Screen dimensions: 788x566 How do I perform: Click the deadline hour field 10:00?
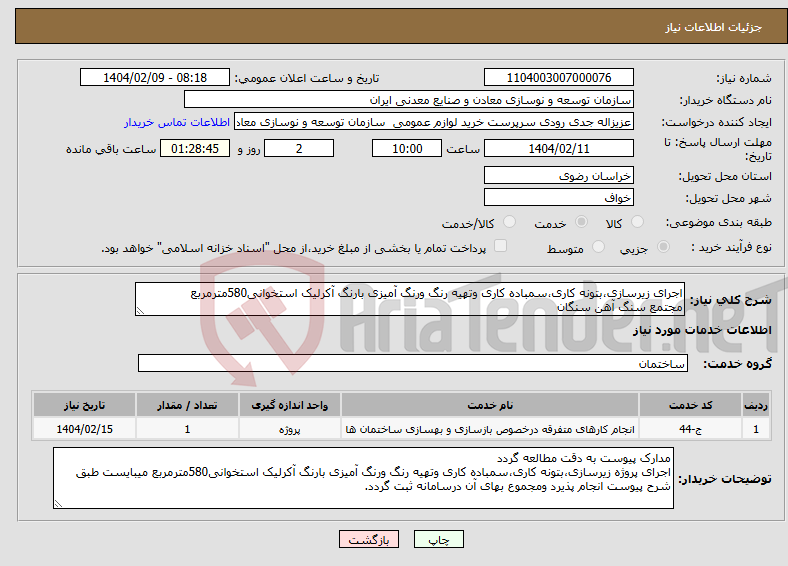point(407,148)
